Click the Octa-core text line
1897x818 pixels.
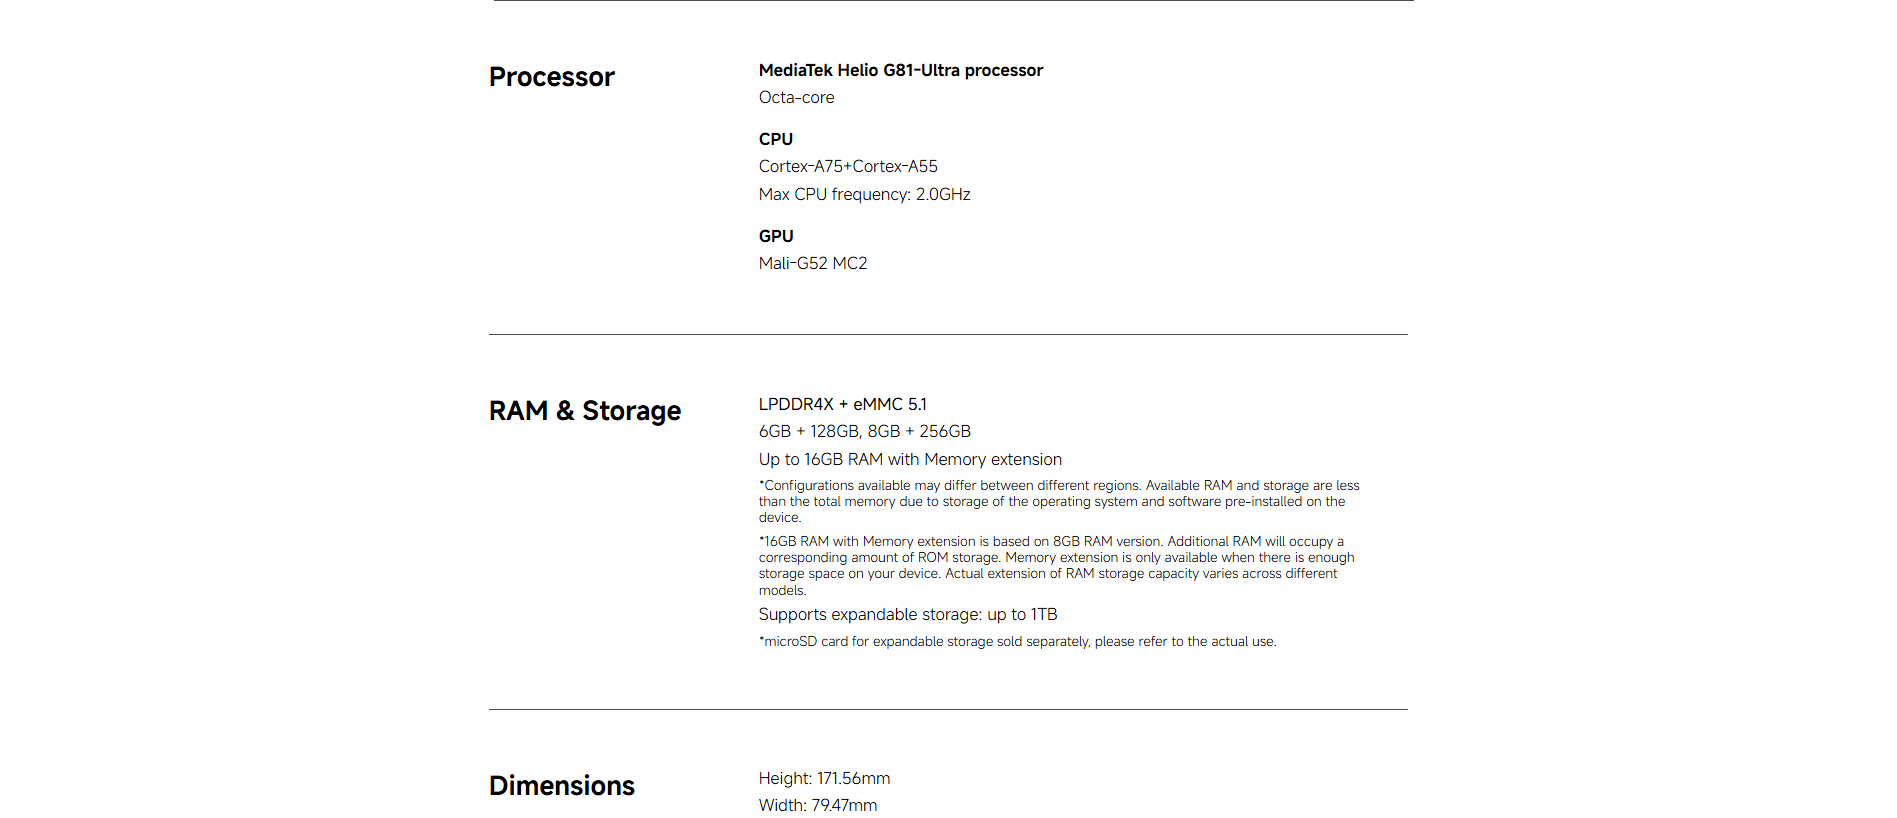(x=796, y=98)
